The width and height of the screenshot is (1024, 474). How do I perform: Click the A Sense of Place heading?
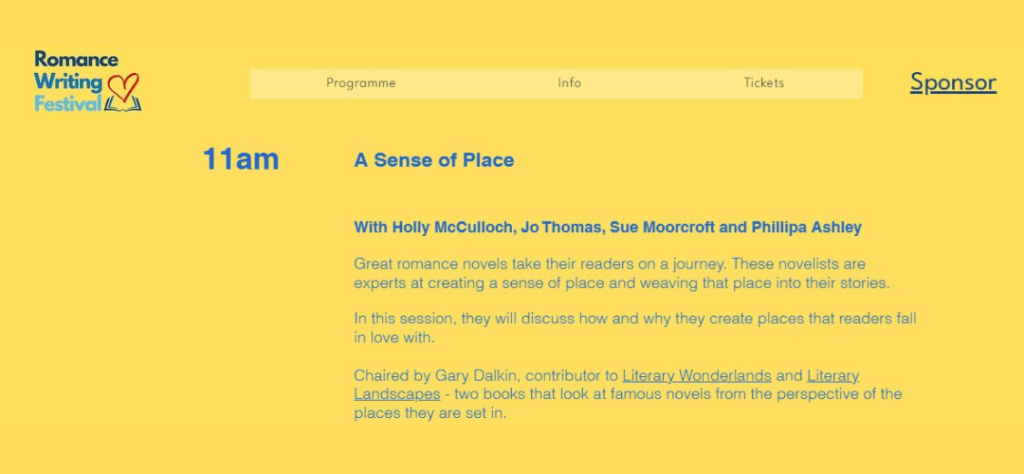(x=434, y=160)
